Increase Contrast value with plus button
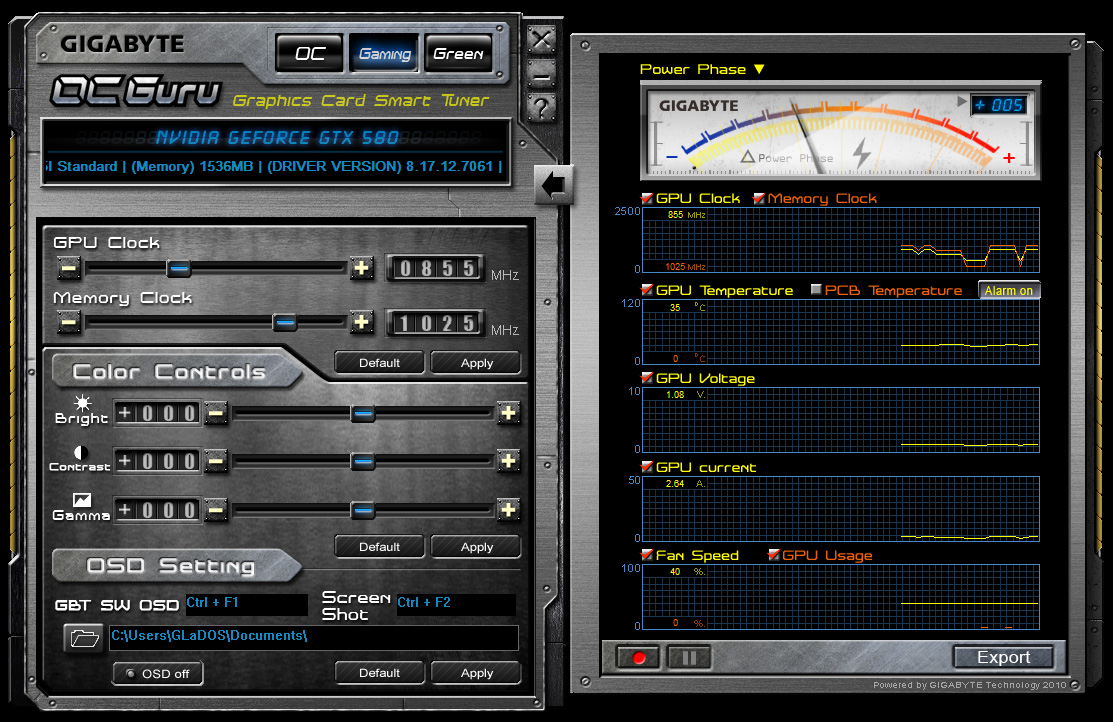1113x722 pixels. [508, 461]
